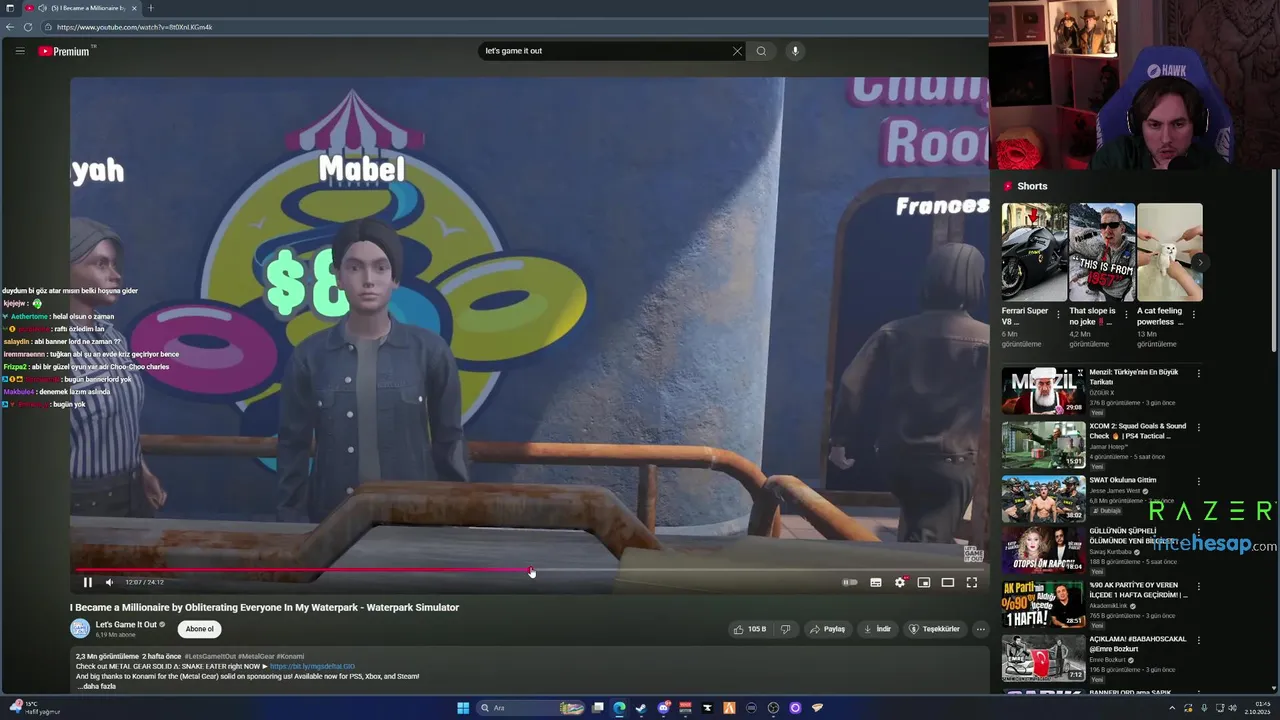Click the browser address bar URL
The image size is (1280, 720).
click(x=134, y=27)
